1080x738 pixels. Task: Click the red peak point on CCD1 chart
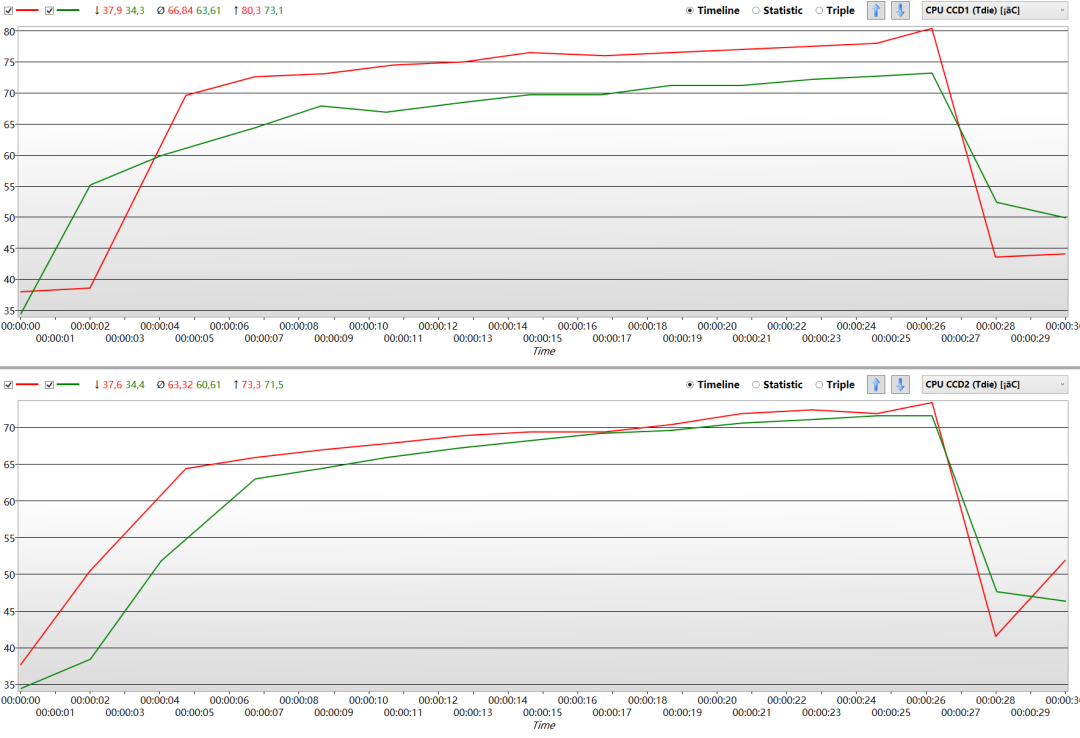[x=931, y=28]
